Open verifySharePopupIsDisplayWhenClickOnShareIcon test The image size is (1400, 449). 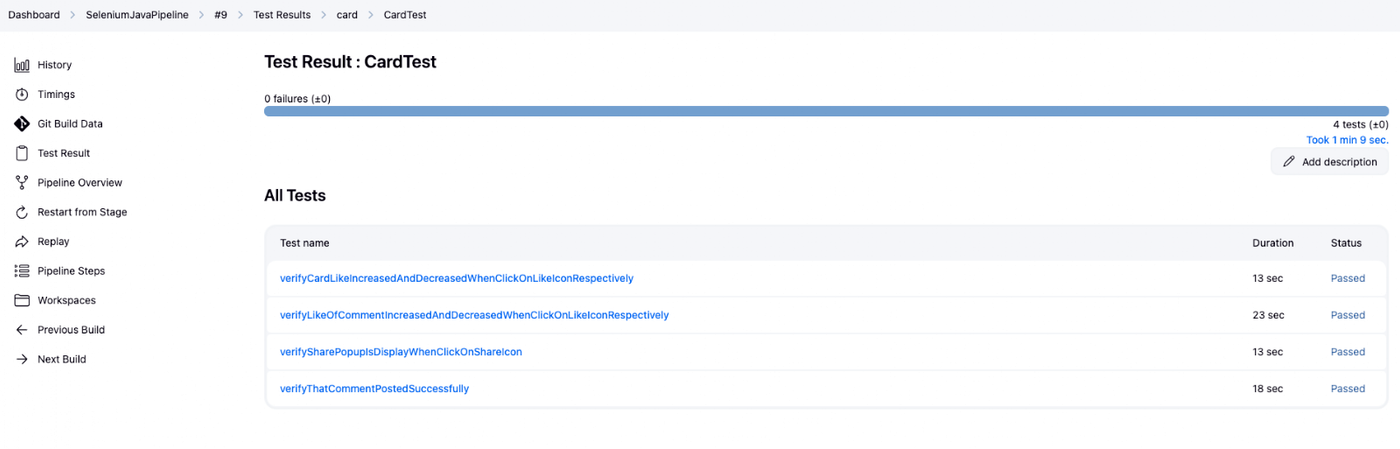tap(401, 352)
